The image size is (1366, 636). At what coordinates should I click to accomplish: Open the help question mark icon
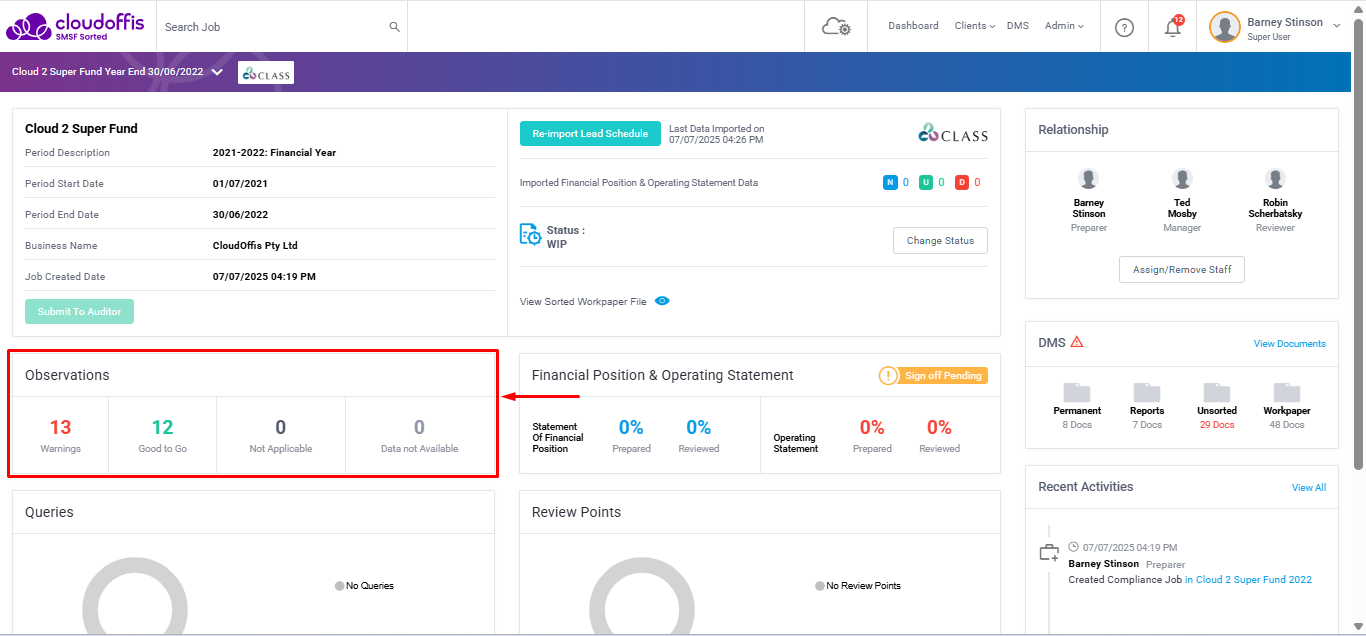(1124, 28)
